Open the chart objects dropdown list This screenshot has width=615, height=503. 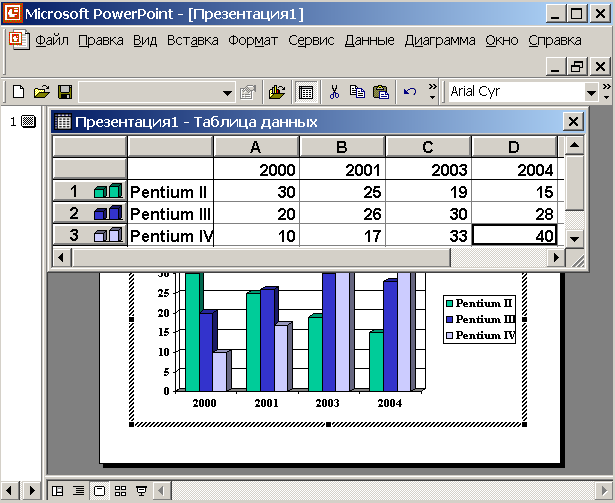pos(227,93)
